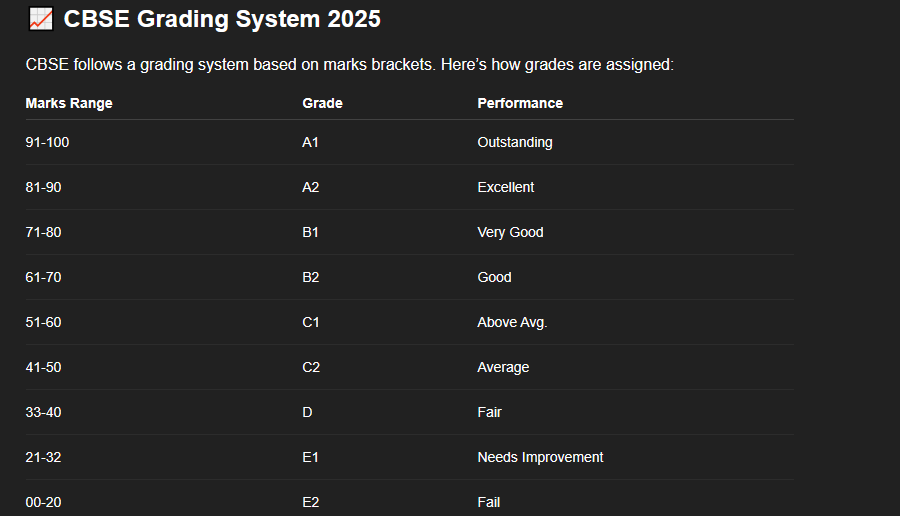
Task: Click grade B2 in the table
Action: tap(311, 277)
